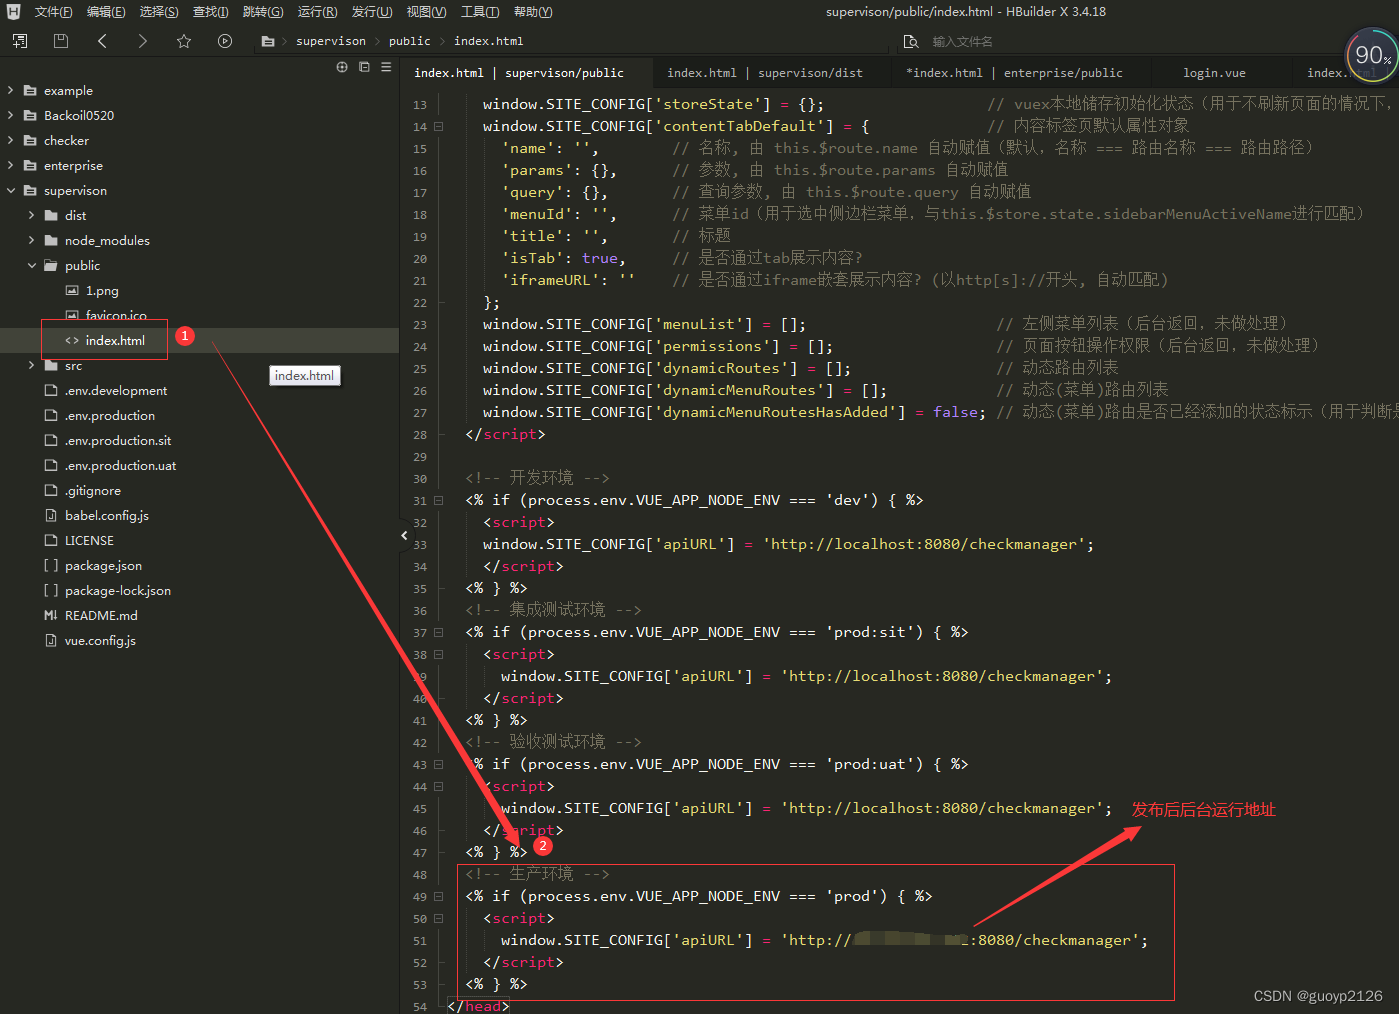Expand the dist folder
This screenshot has height=1014, width=1399.
tap(31, 215)
